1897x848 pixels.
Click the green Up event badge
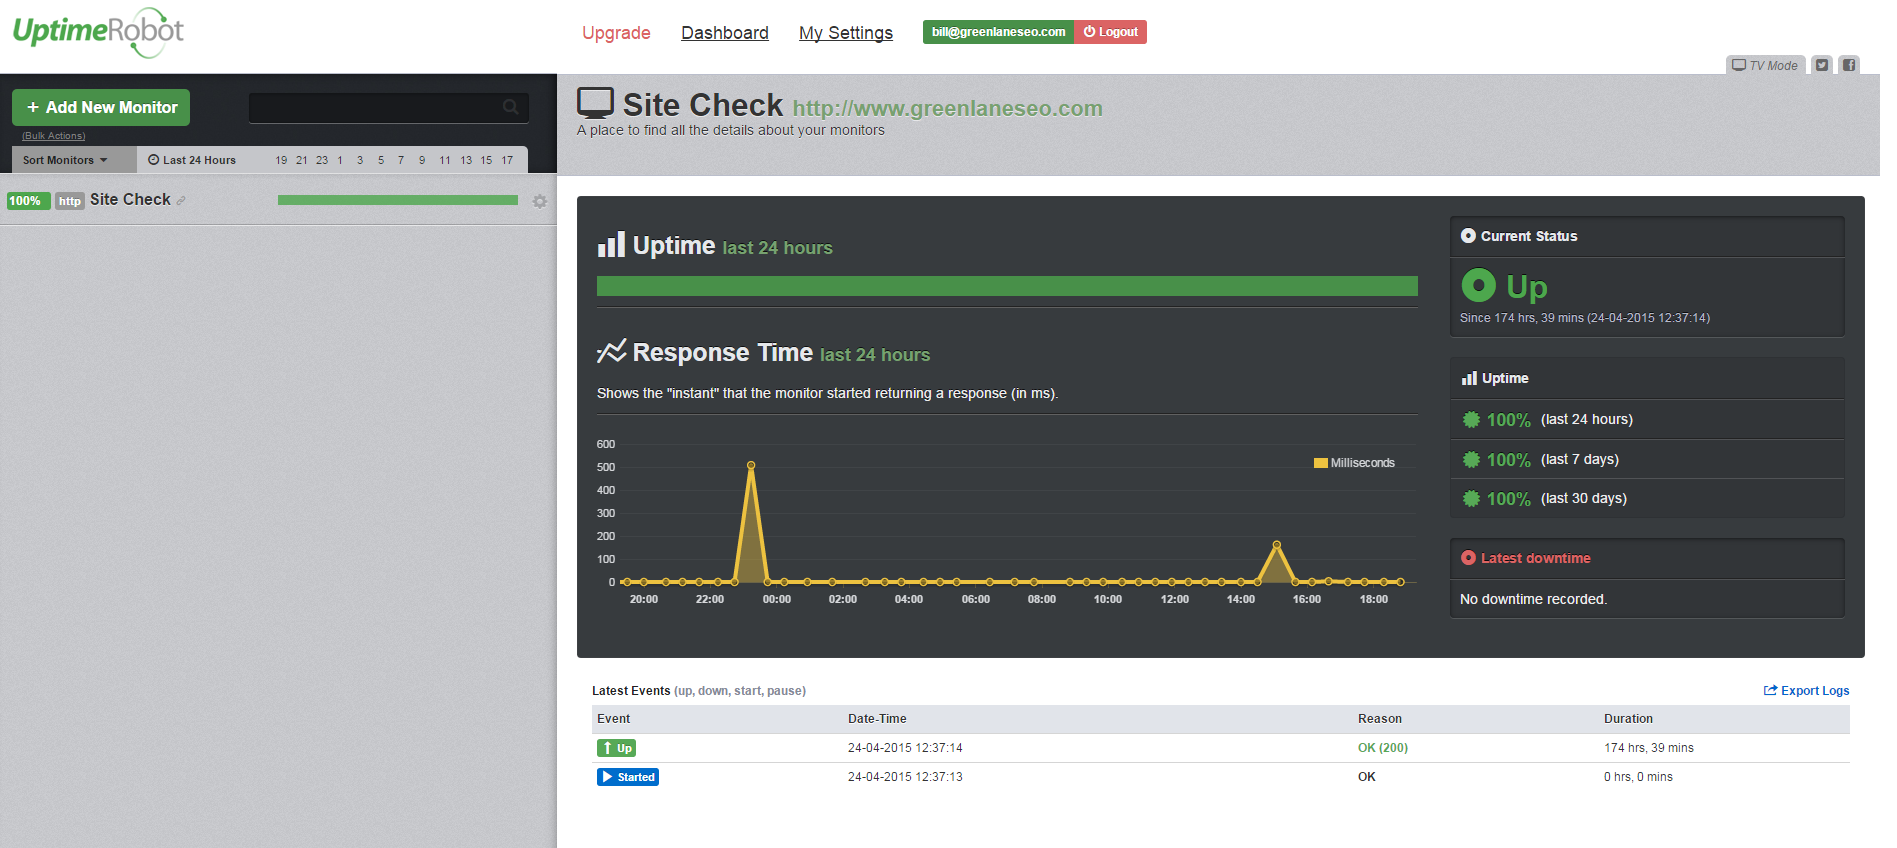point(616,748)
